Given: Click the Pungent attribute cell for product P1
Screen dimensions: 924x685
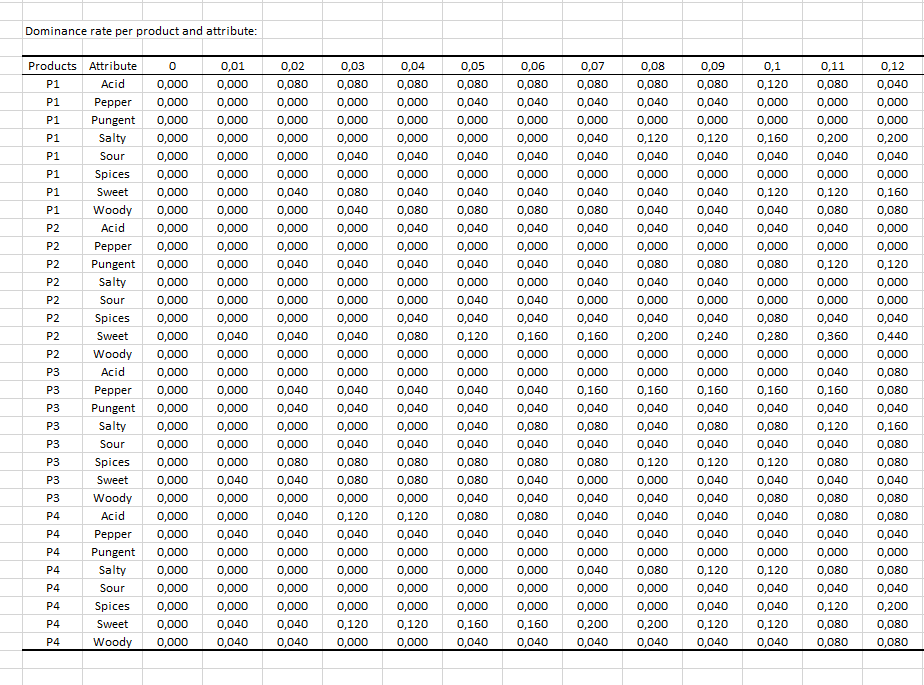Looking at the screenshot, I should tap(113, 120).
